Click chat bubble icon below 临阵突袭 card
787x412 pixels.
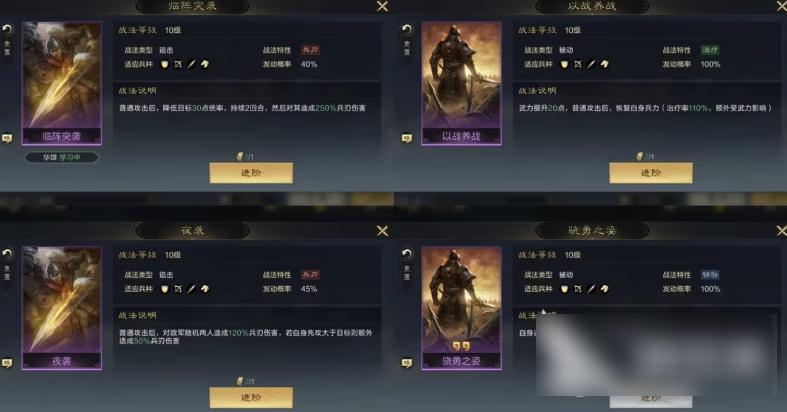pos(7,138)
